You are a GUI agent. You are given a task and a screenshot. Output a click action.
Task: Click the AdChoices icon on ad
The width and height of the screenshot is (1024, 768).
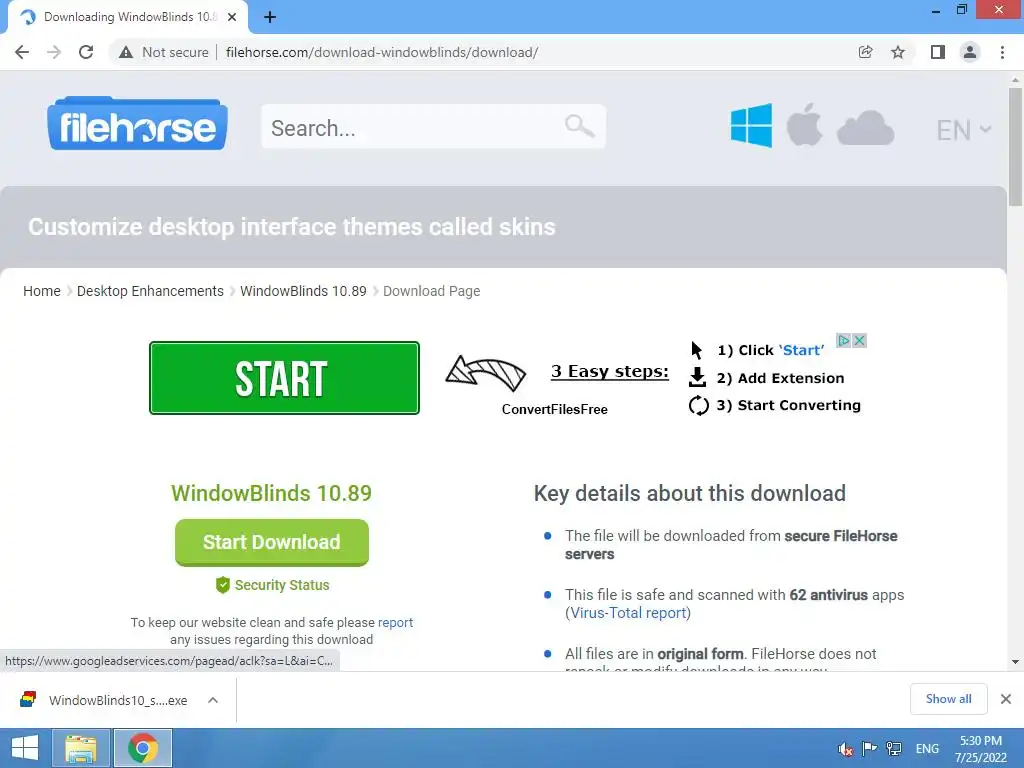pos(844,340)
